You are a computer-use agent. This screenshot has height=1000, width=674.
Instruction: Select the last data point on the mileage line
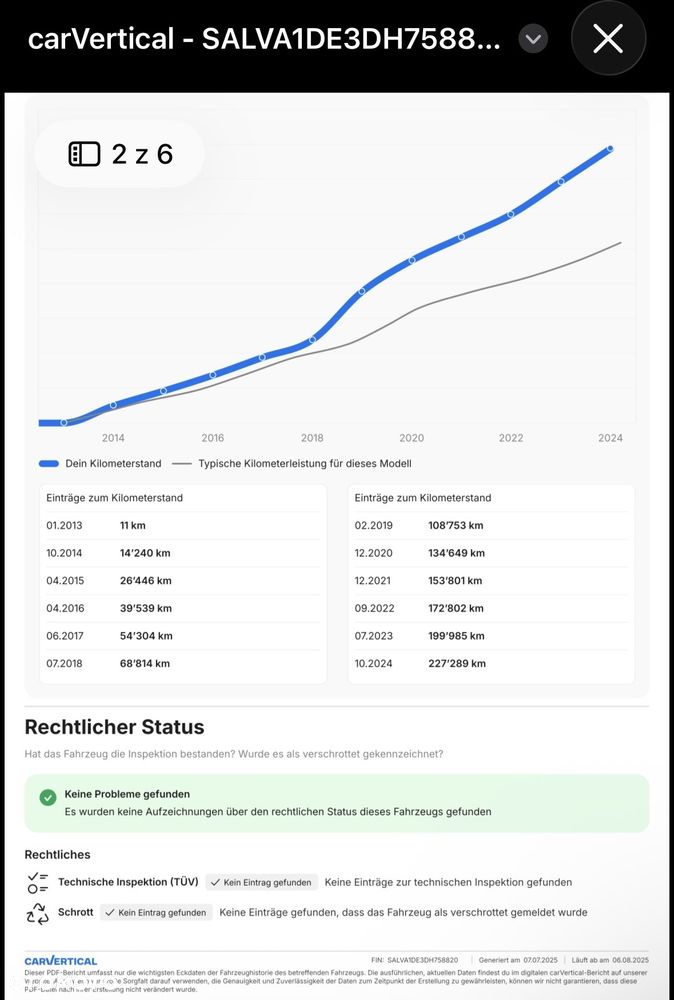610,148
